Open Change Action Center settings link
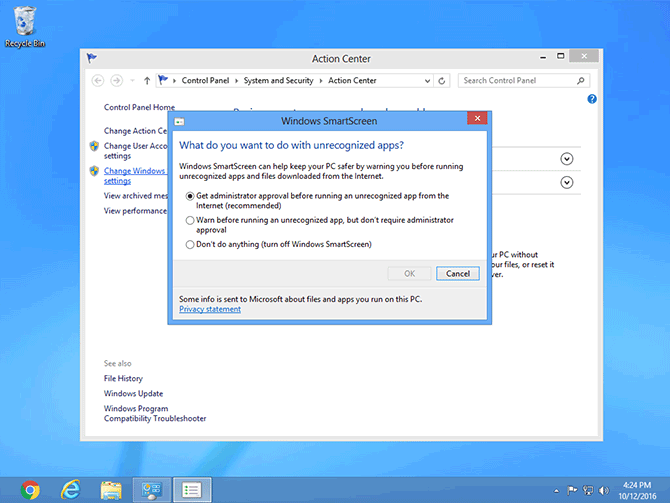 [135, 131]
